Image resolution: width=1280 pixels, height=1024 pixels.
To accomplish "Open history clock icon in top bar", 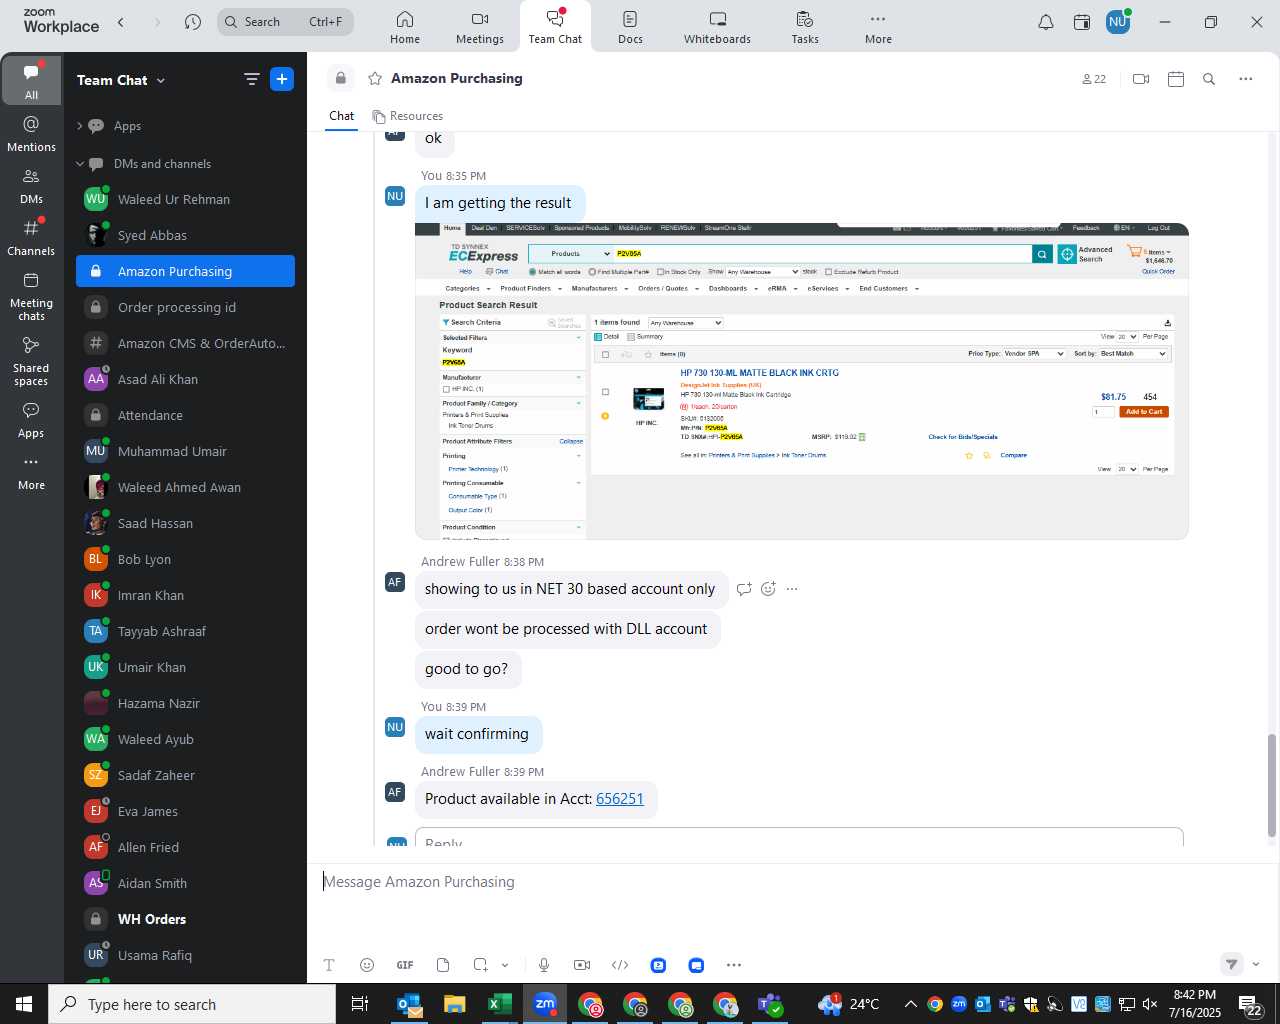I will pyautogui.click(x=193, y=22).
